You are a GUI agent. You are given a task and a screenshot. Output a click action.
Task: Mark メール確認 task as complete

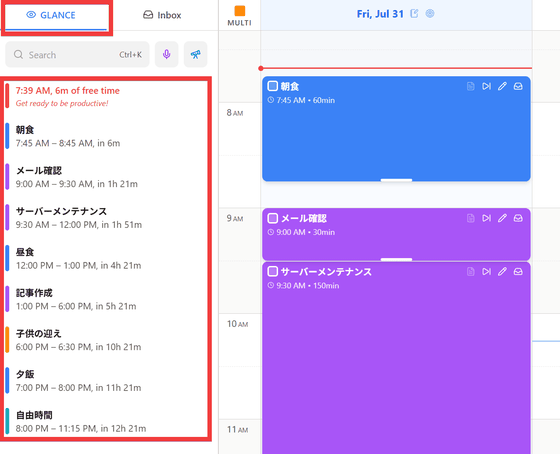tap(272, 218)
